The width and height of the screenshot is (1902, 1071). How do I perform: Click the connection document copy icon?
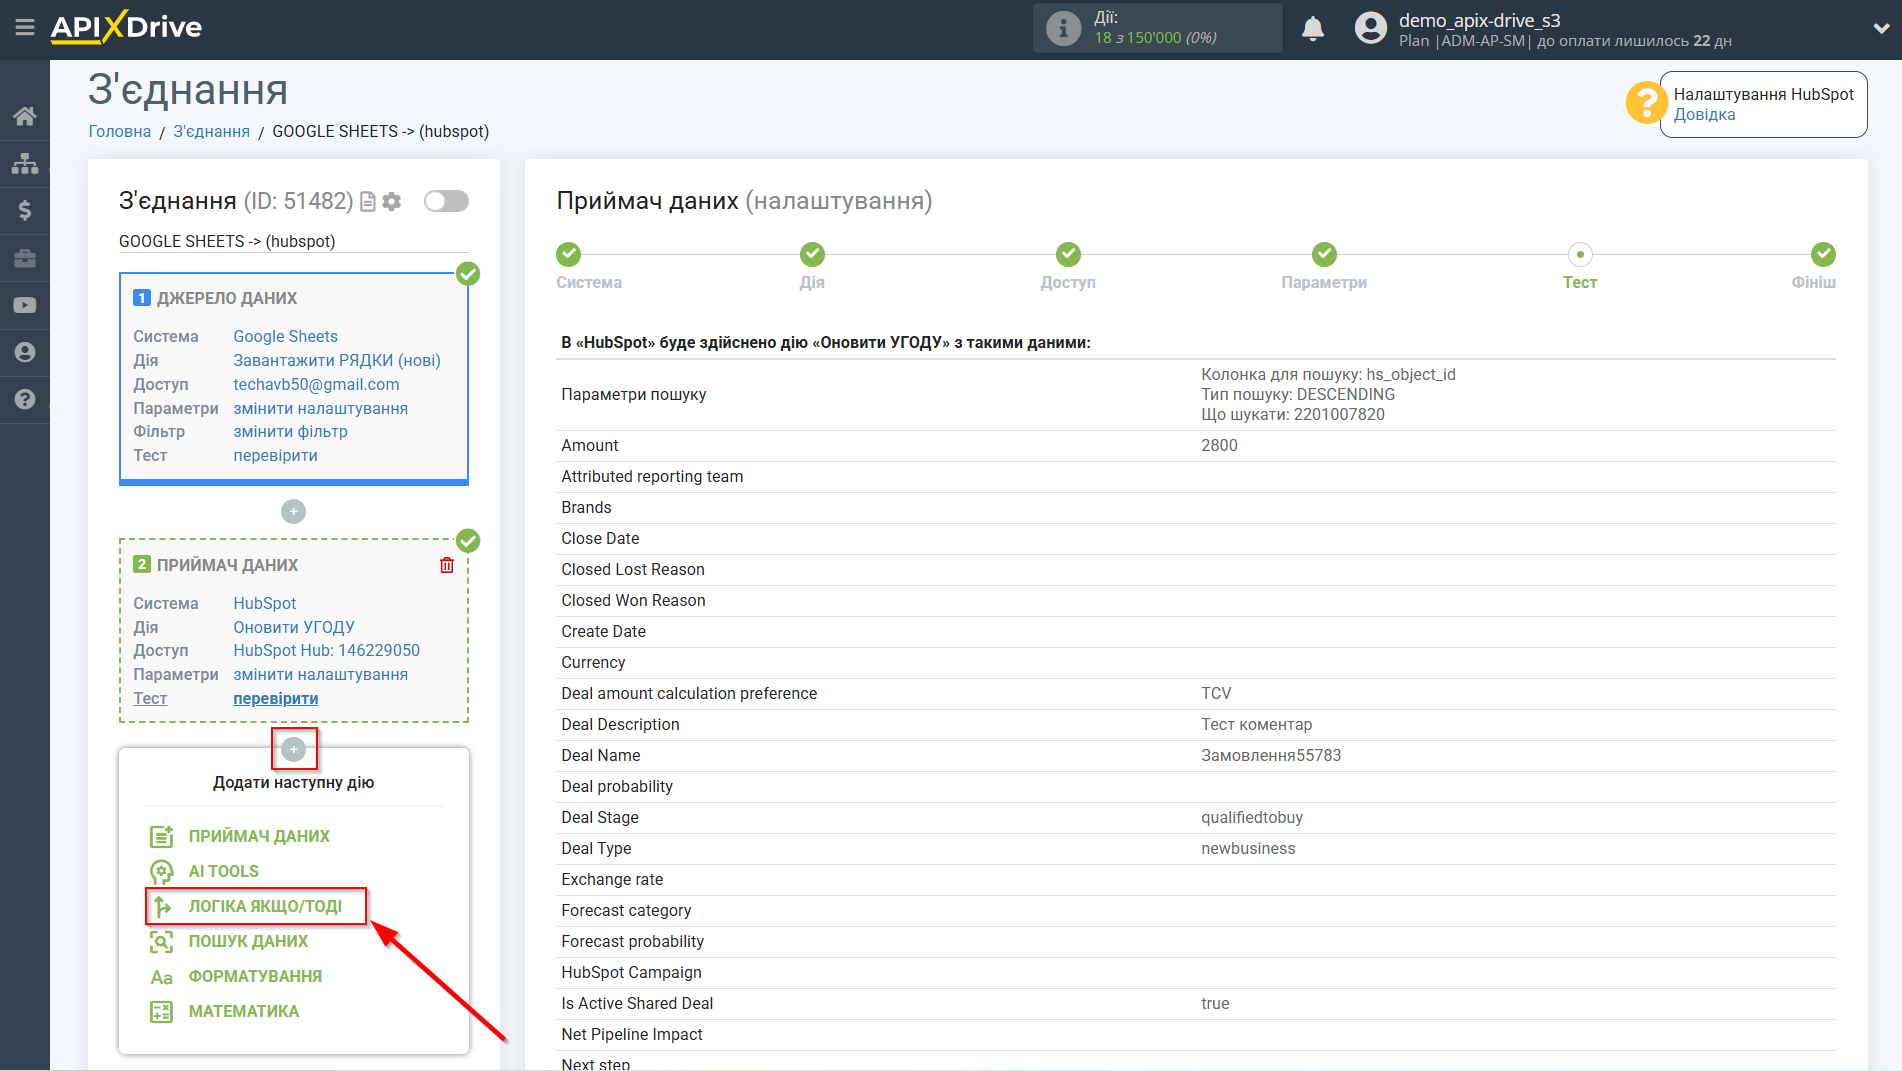(x=368, y=202)
